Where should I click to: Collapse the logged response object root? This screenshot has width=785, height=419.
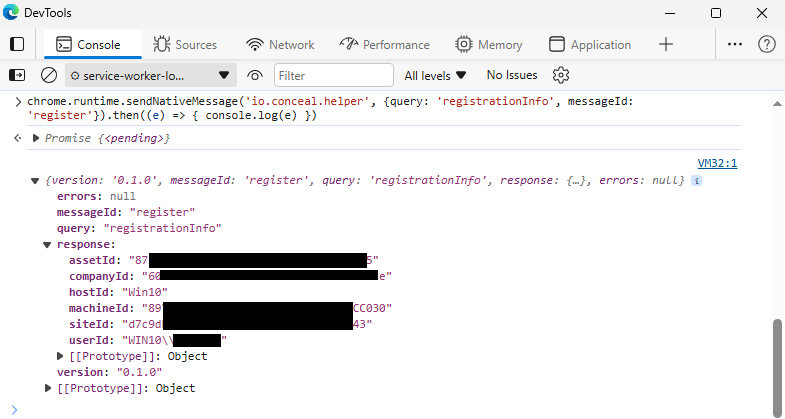tap(35, 181)
